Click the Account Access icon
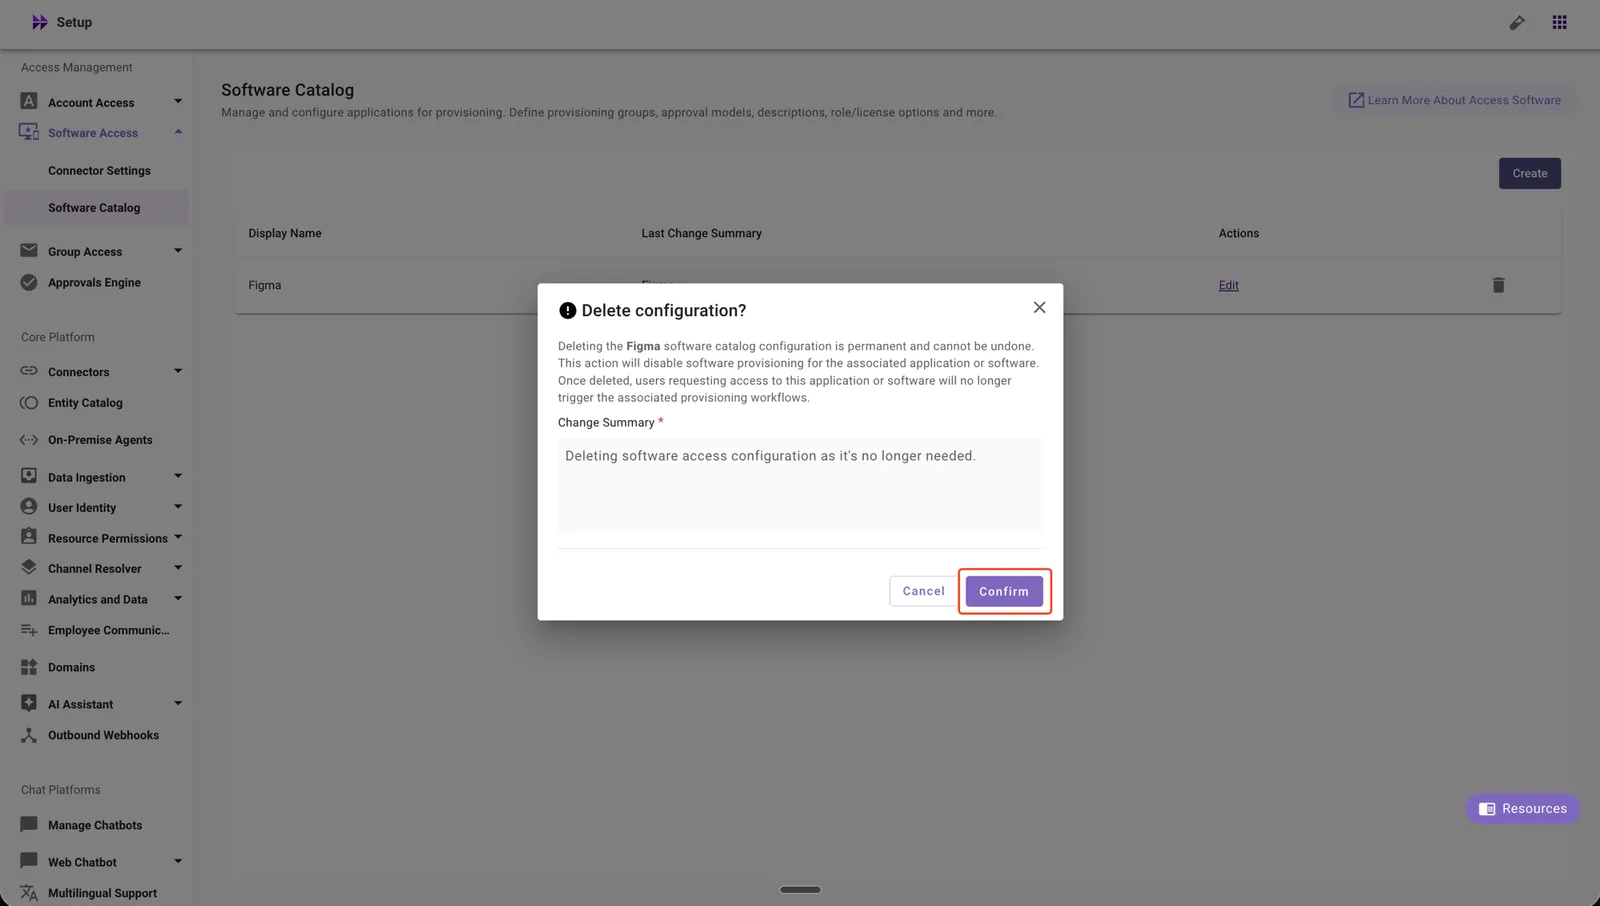The image size is (1600, 906). [x=29, y=101]
